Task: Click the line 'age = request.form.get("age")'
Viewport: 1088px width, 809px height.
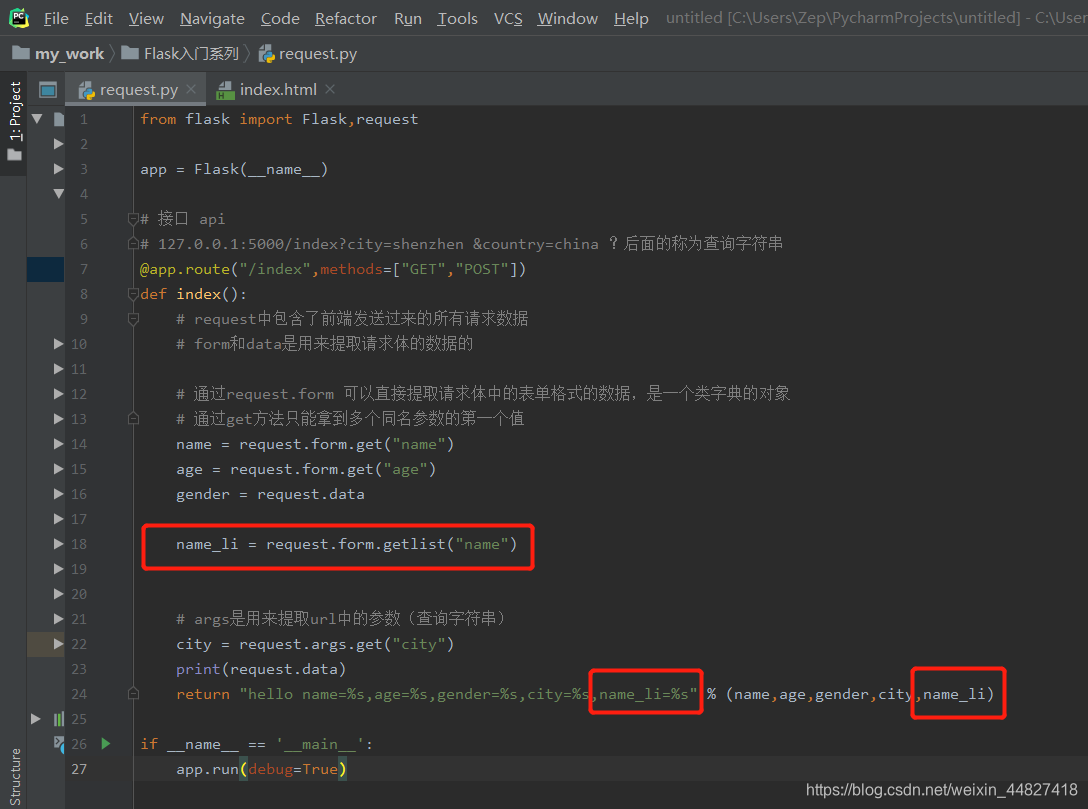Action: tap(306, 469)
